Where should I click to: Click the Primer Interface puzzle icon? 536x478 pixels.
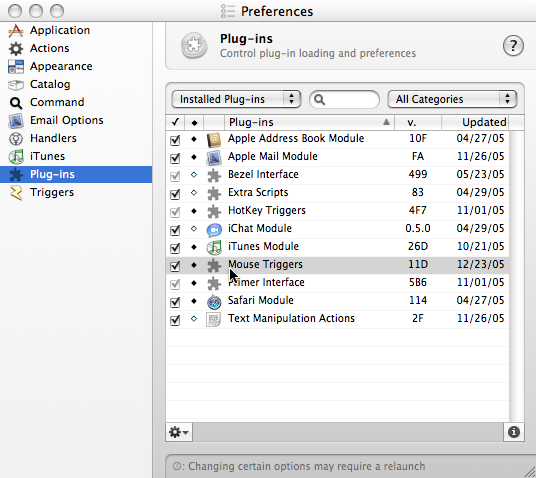(x=214, y=284)
